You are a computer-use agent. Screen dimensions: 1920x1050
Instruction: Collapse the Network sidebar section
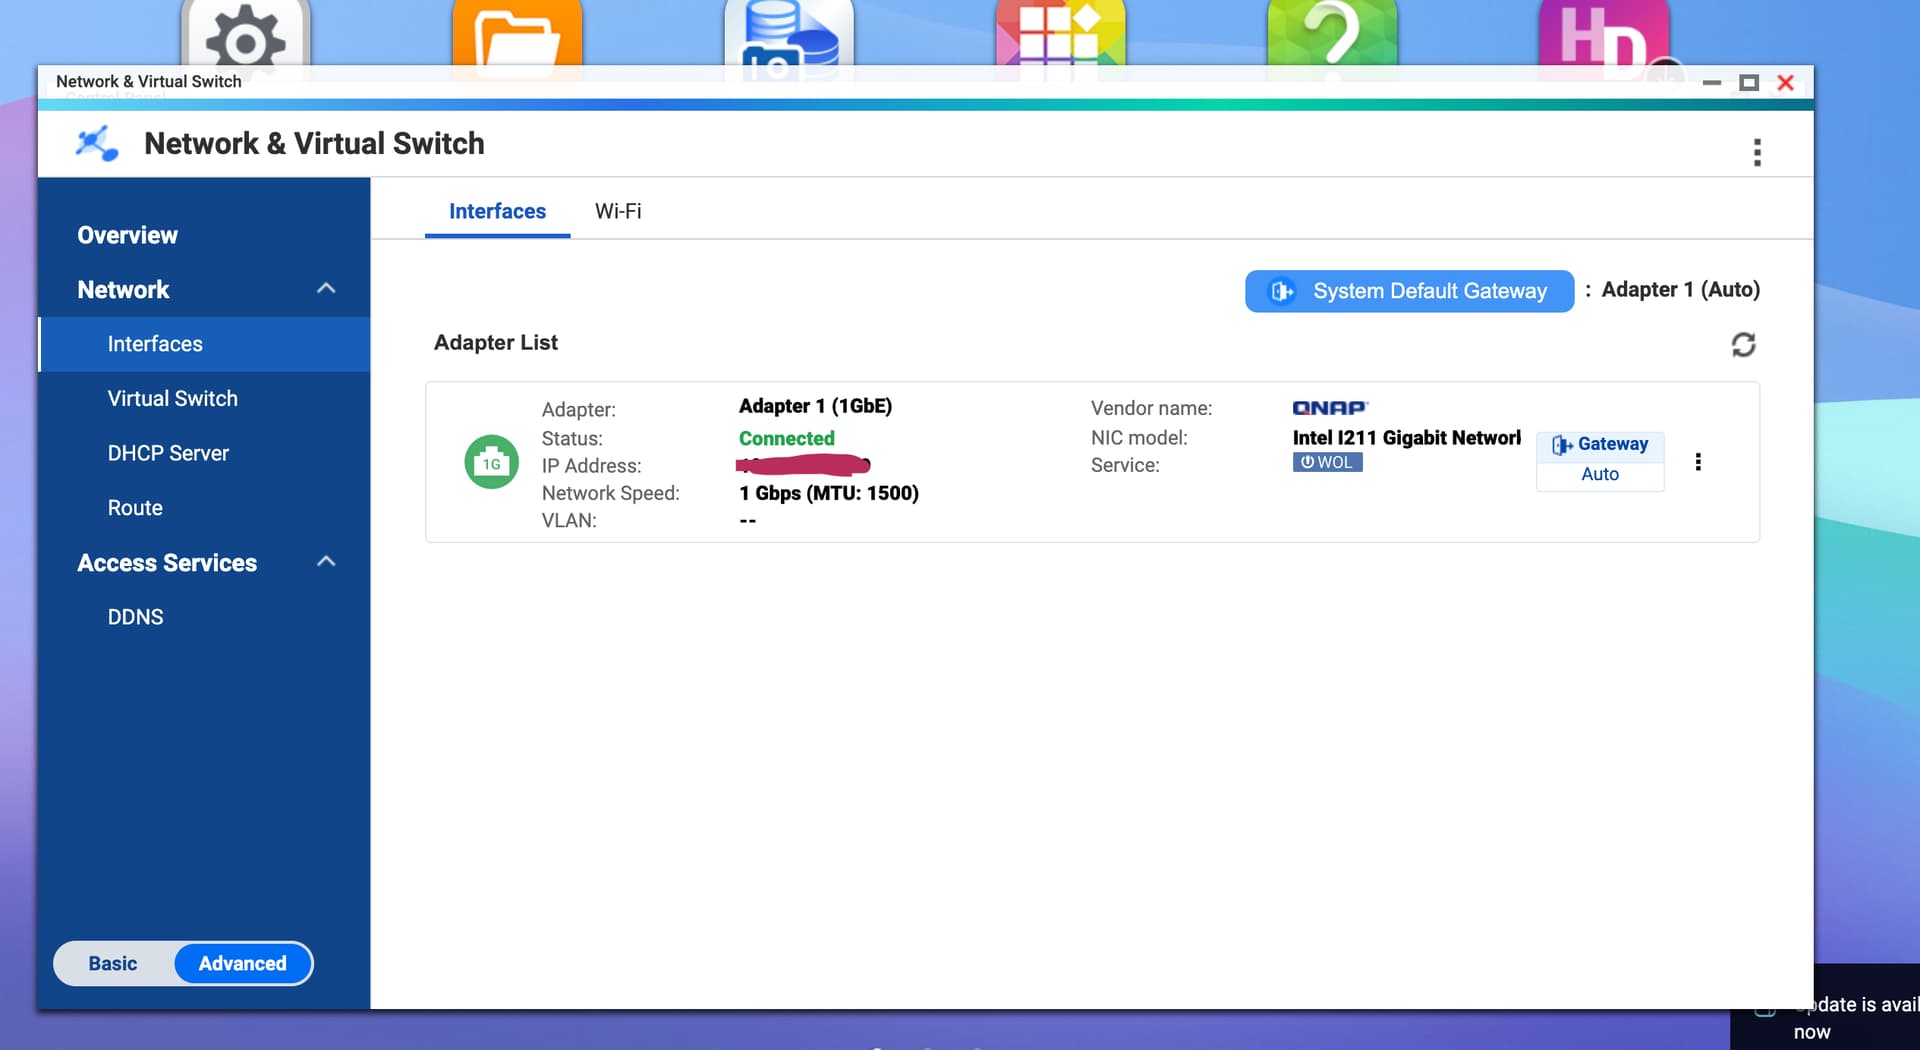pos(326,288)
